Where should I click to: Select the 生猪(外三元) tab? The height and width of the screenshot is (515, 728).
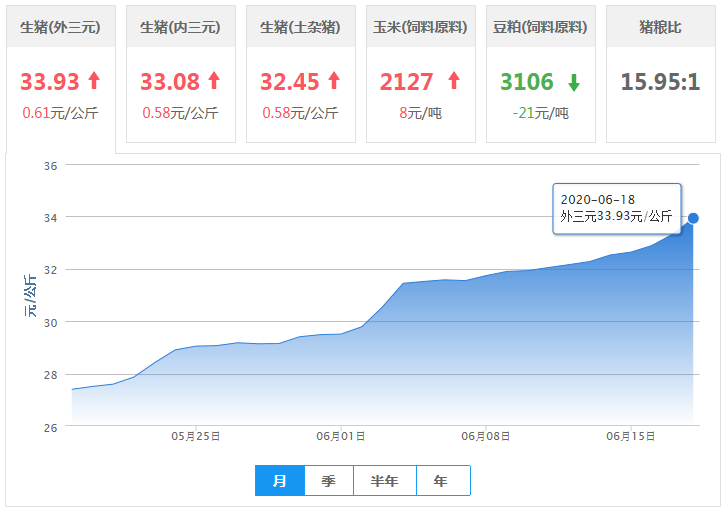[60, 28]
